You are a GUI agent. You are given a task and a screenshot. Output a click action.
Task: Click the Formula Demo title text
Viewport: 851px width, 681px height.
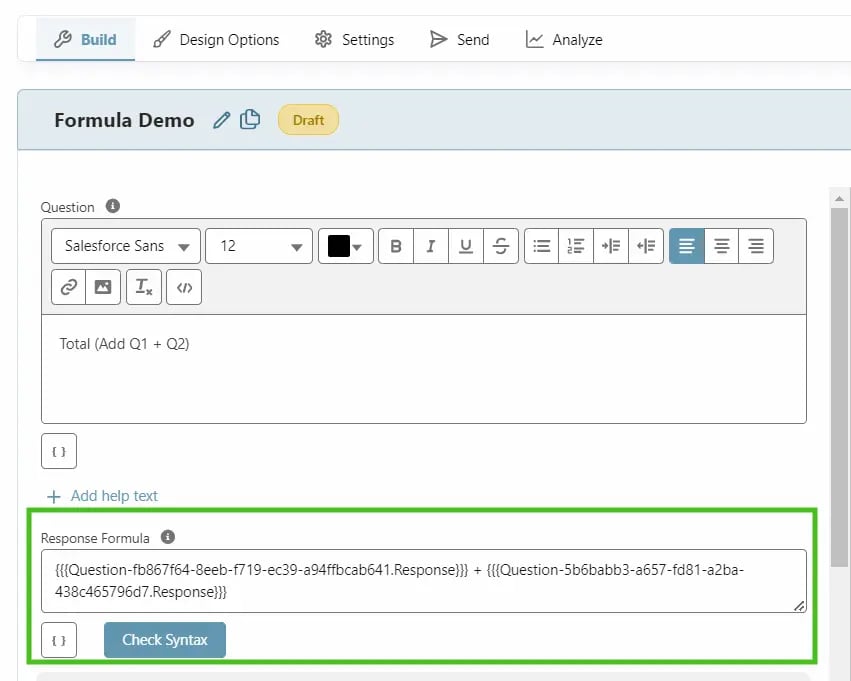(x=124, y=120)
